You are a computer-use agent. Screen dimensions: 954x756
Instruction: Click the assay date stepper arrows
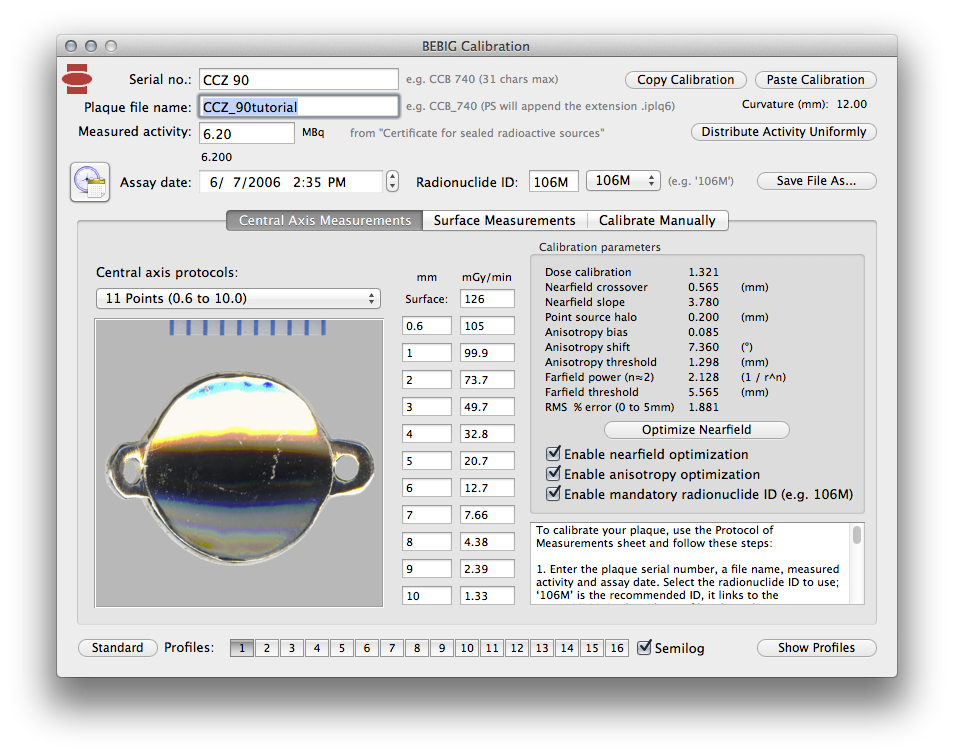pyautogui.click(x=392, y=181)
